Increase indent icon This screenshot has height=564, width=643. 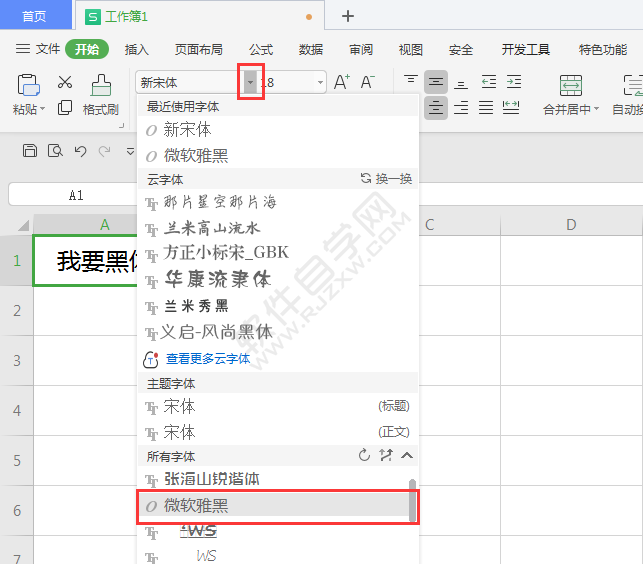[514, 82]
